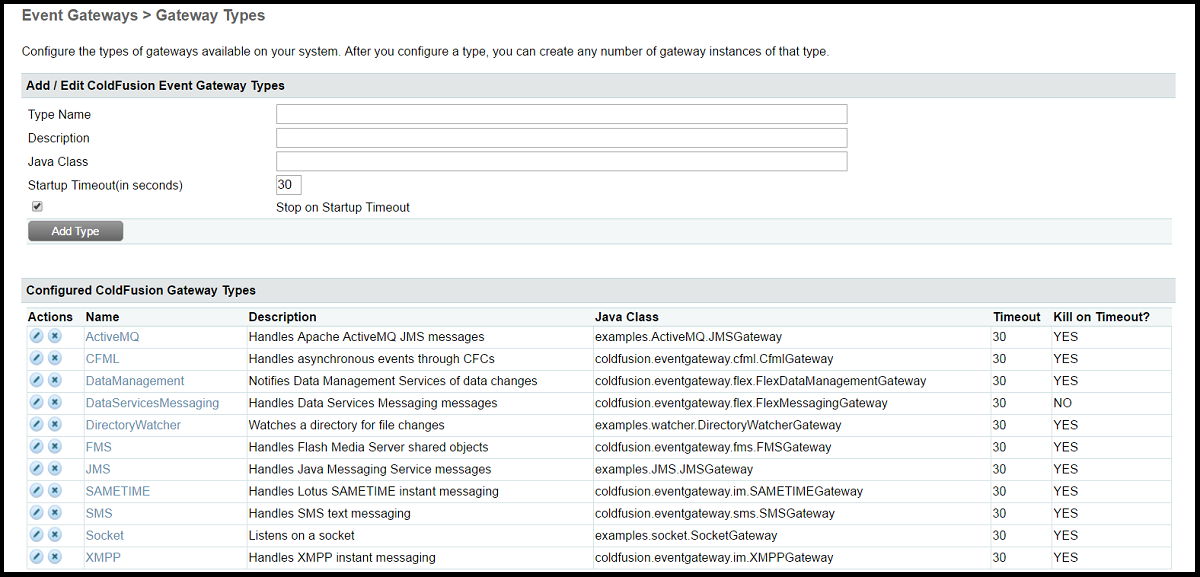Focus the Type Name input field
The image size is (1200, 577).
point(562,114)
